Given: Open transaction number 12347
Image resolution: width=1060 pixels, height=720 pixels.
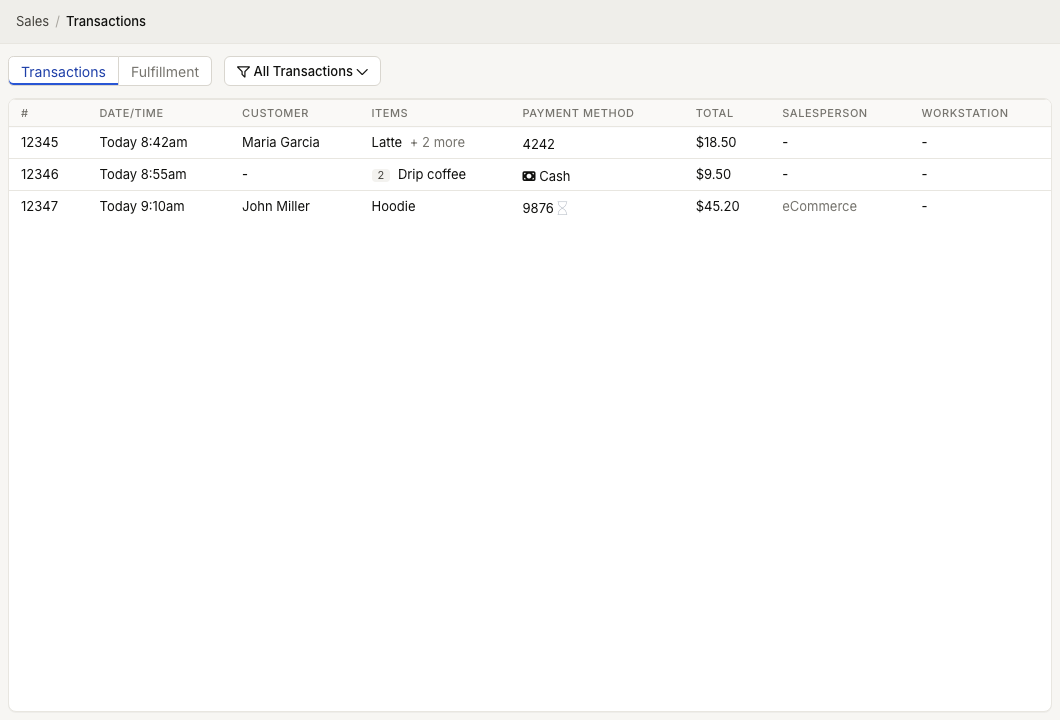Looking at the screenshot, I should coord(40,206).
